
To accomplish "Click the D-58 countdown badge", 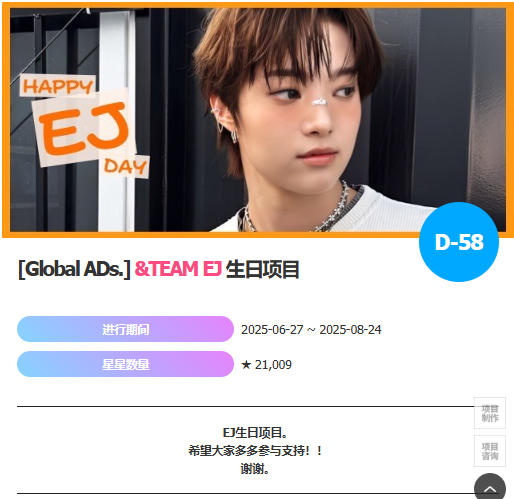I will [459, 242].
